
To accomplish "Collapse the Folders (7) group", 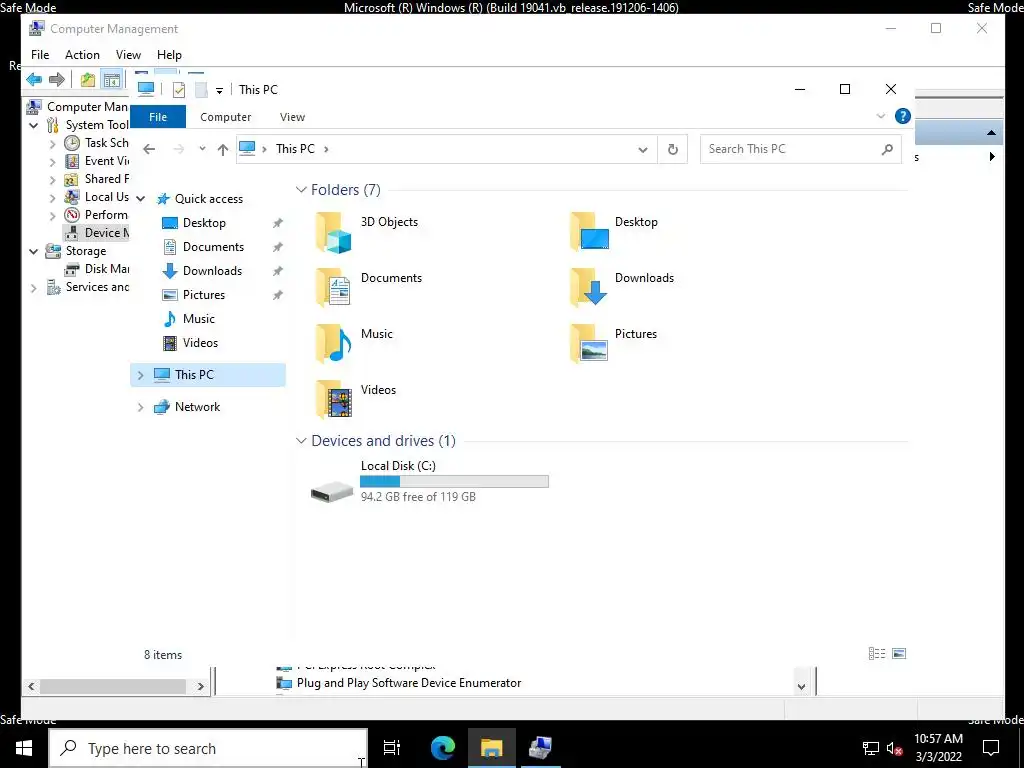I will coord(301,190).
